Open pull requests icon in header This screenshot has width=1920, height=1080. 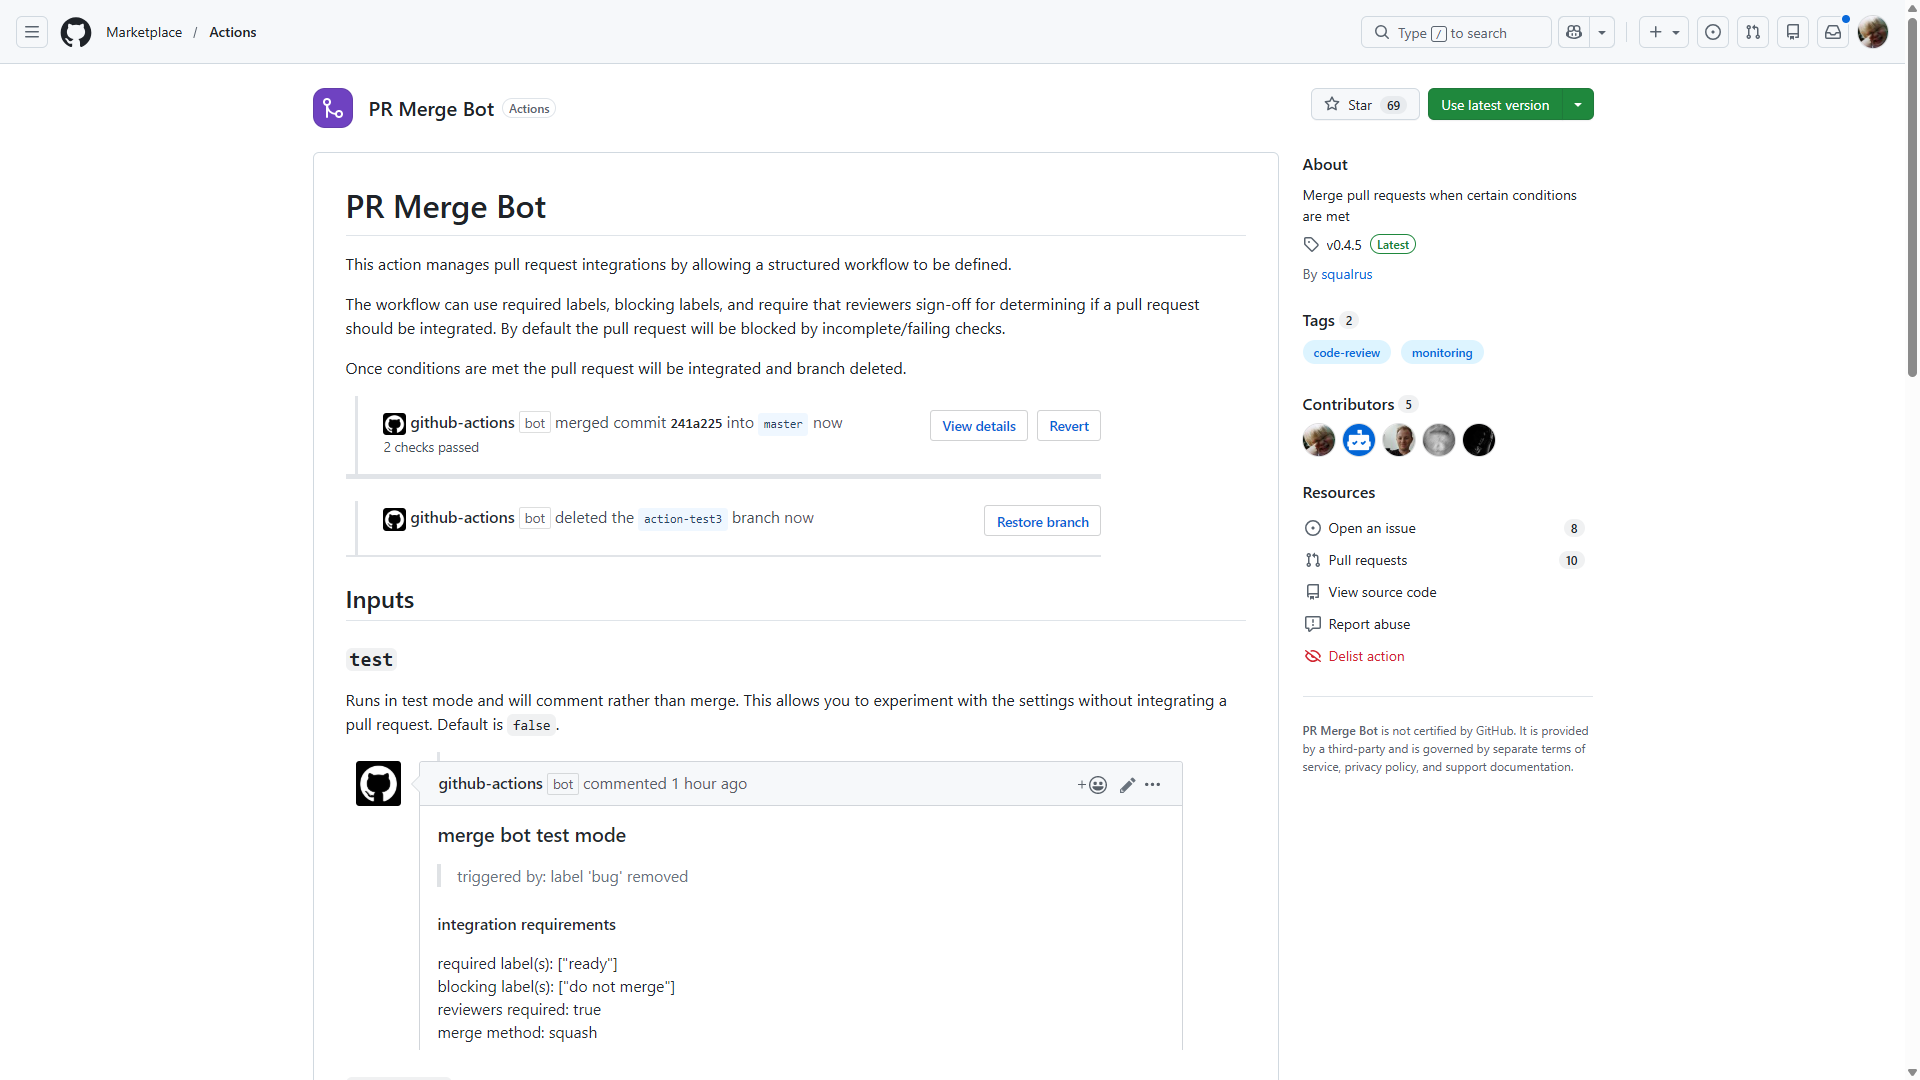(x=1753, y=32)
